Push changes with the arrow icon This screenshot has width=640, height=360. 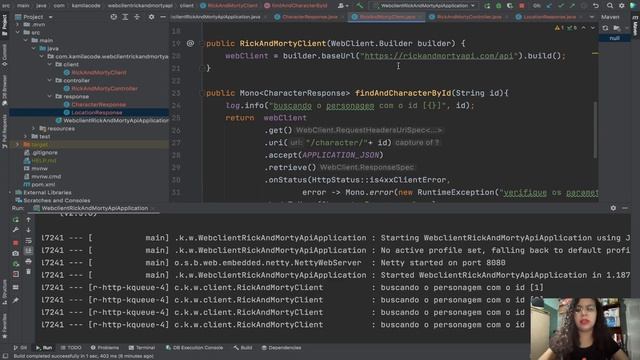572,6
